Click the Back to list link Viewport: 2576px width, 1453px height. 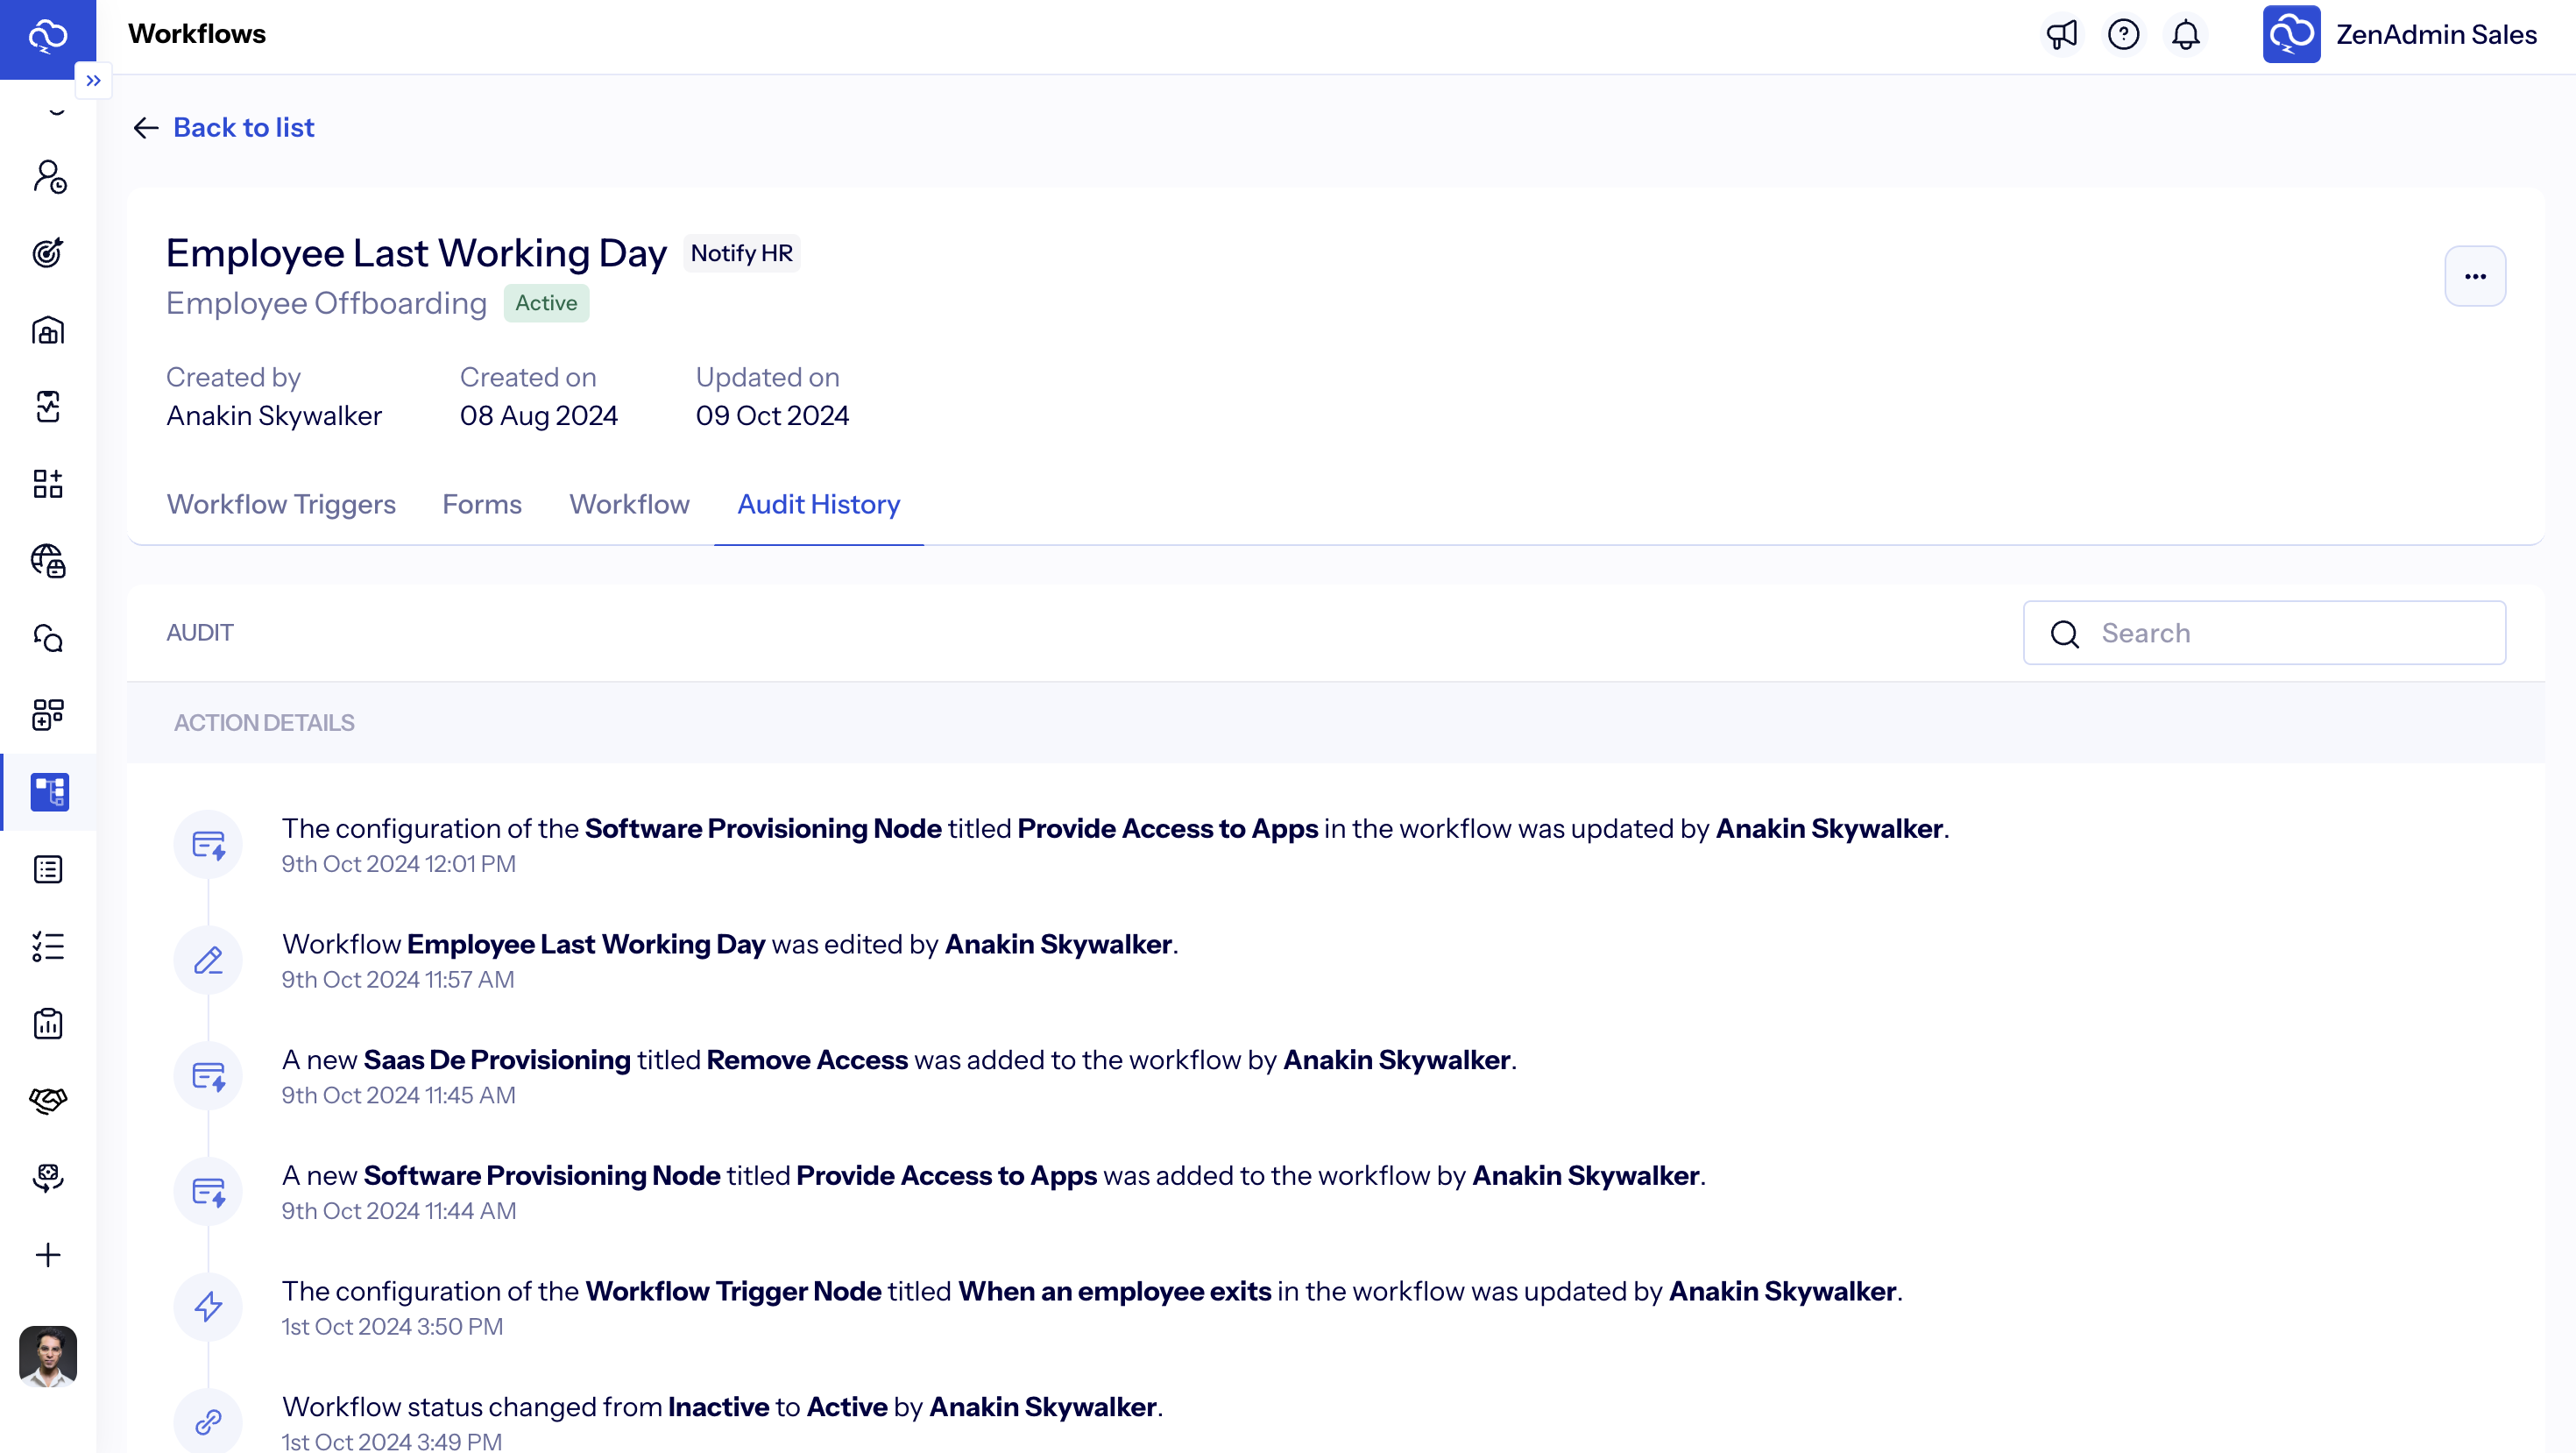(x=243, y=127)
